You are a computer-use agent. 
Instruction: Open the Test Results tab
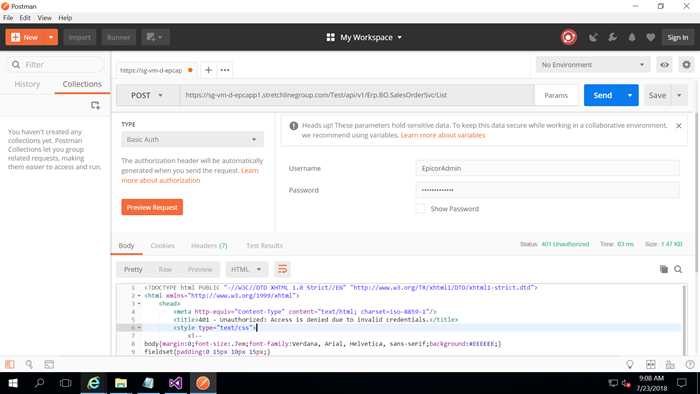[264, 245]
